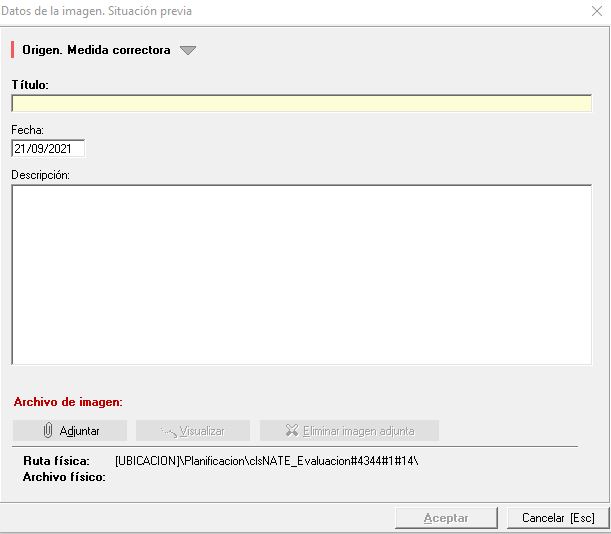Viewport: 611px width, 534px height.
Task: Click the red marker bar beside Origen
Action: pyautogui.click(x=13, y=50)
